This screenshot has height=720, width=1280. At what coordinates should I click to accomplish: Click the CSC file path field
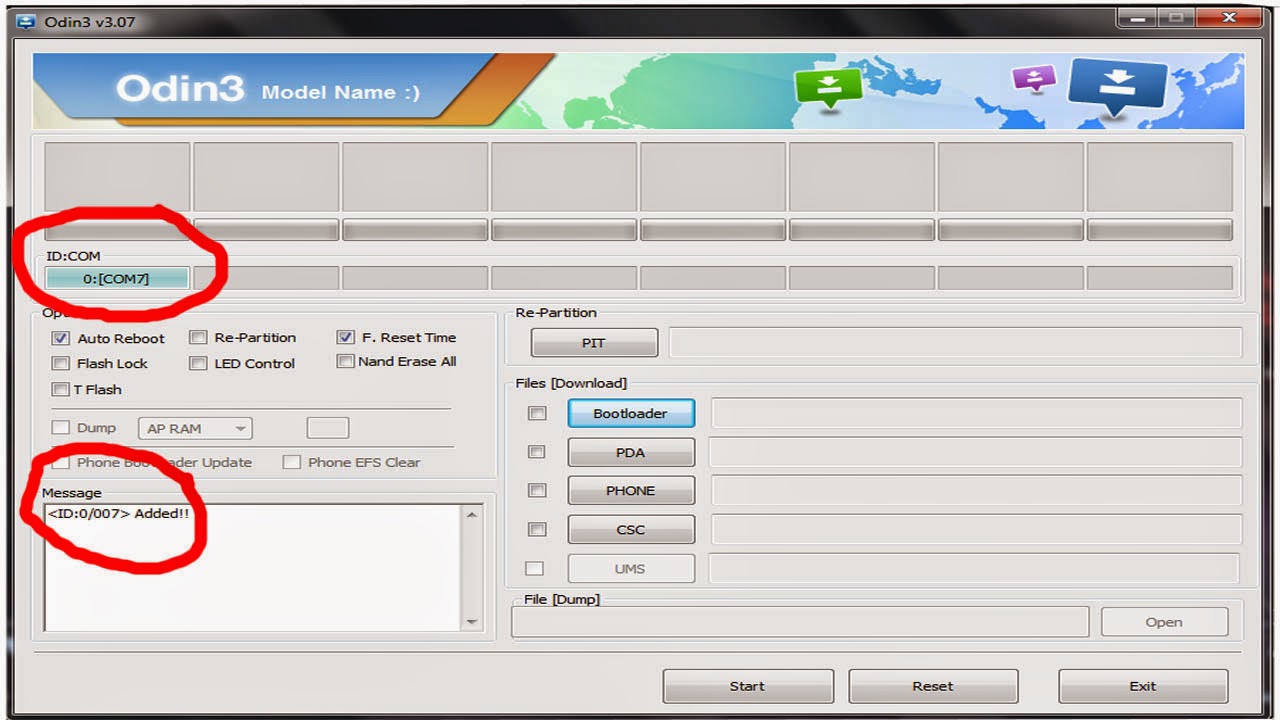point(976,529)
